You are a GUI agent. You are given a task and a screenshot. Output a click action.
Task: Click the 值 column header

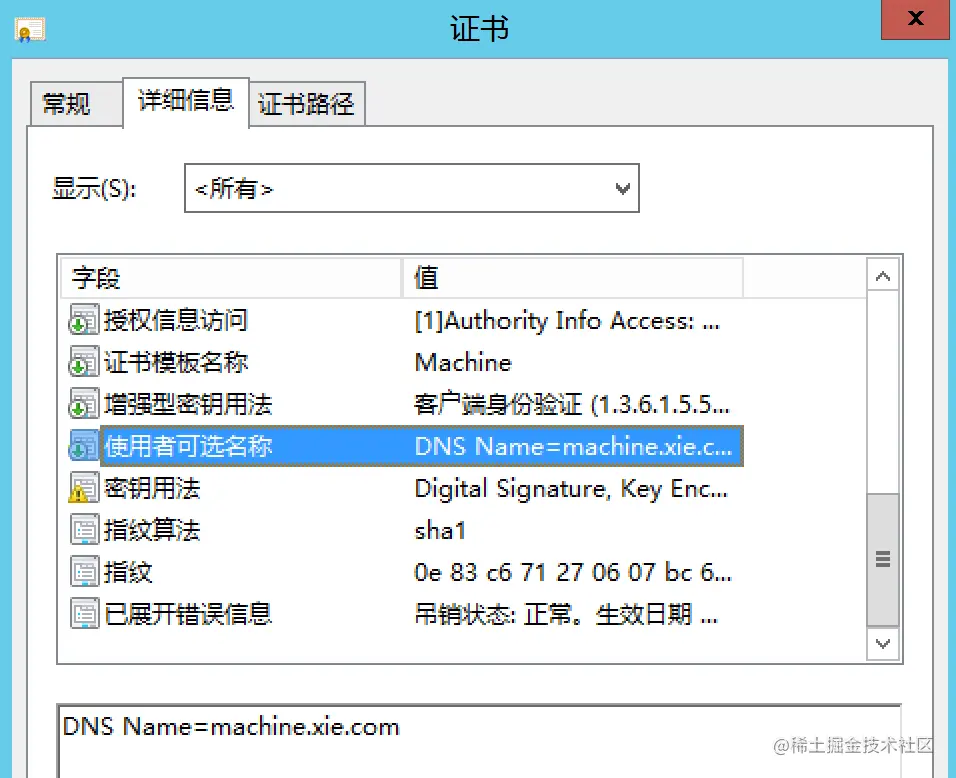pyautogui.click(x=573, y=278)
